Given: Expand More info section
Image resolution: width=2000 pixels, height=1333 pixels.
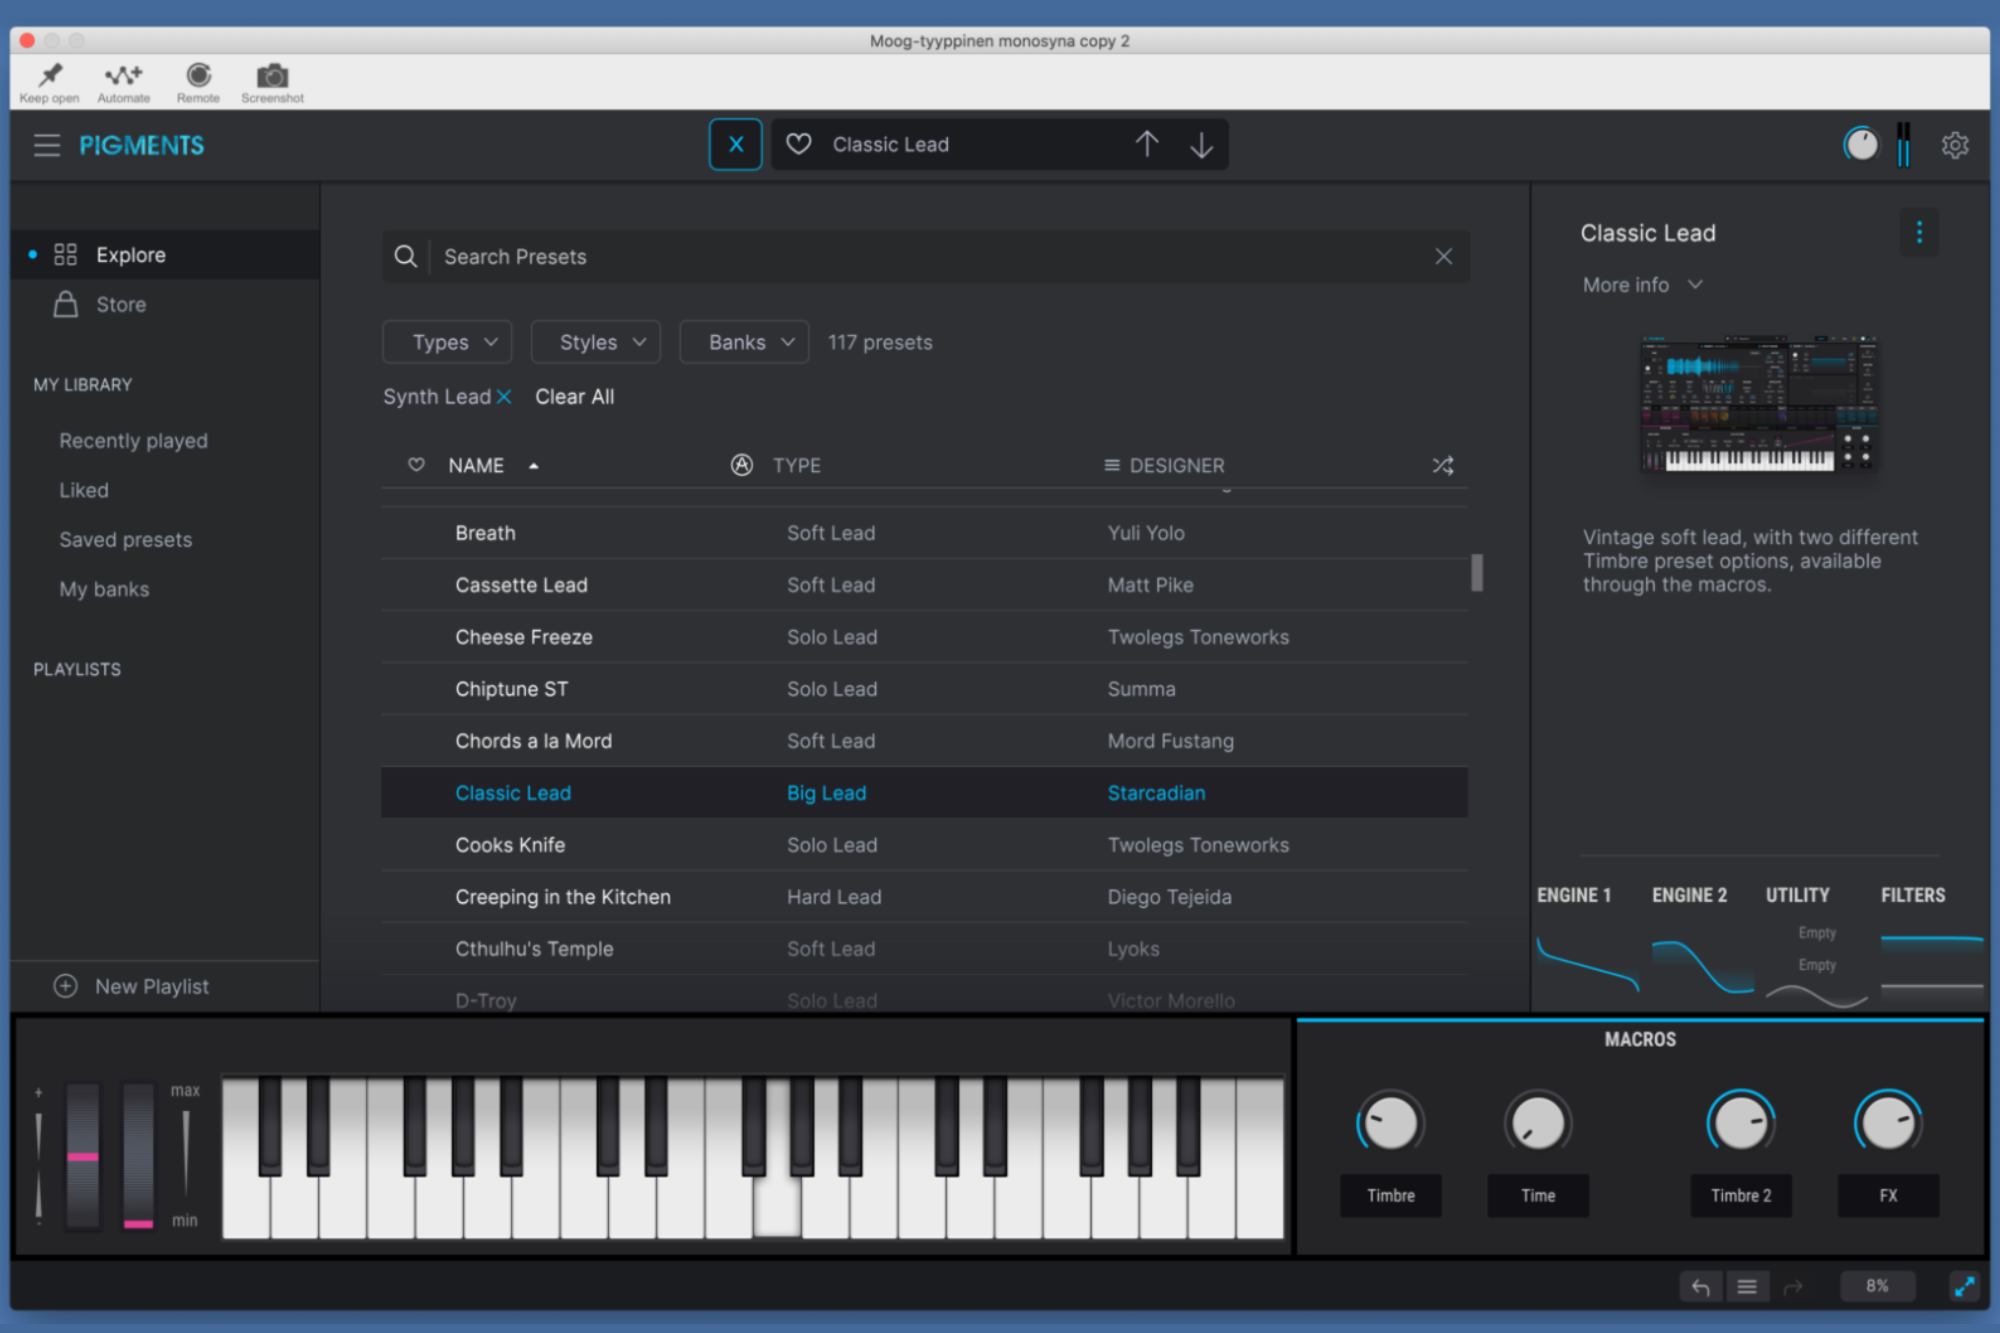Looking at the screenshot, I should [x=1642, y=285].
